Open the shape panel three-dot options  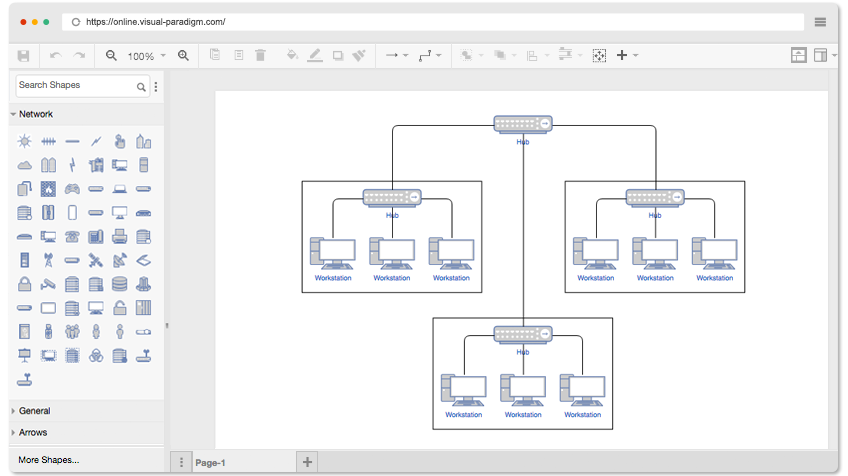click(x=156, y=87)
